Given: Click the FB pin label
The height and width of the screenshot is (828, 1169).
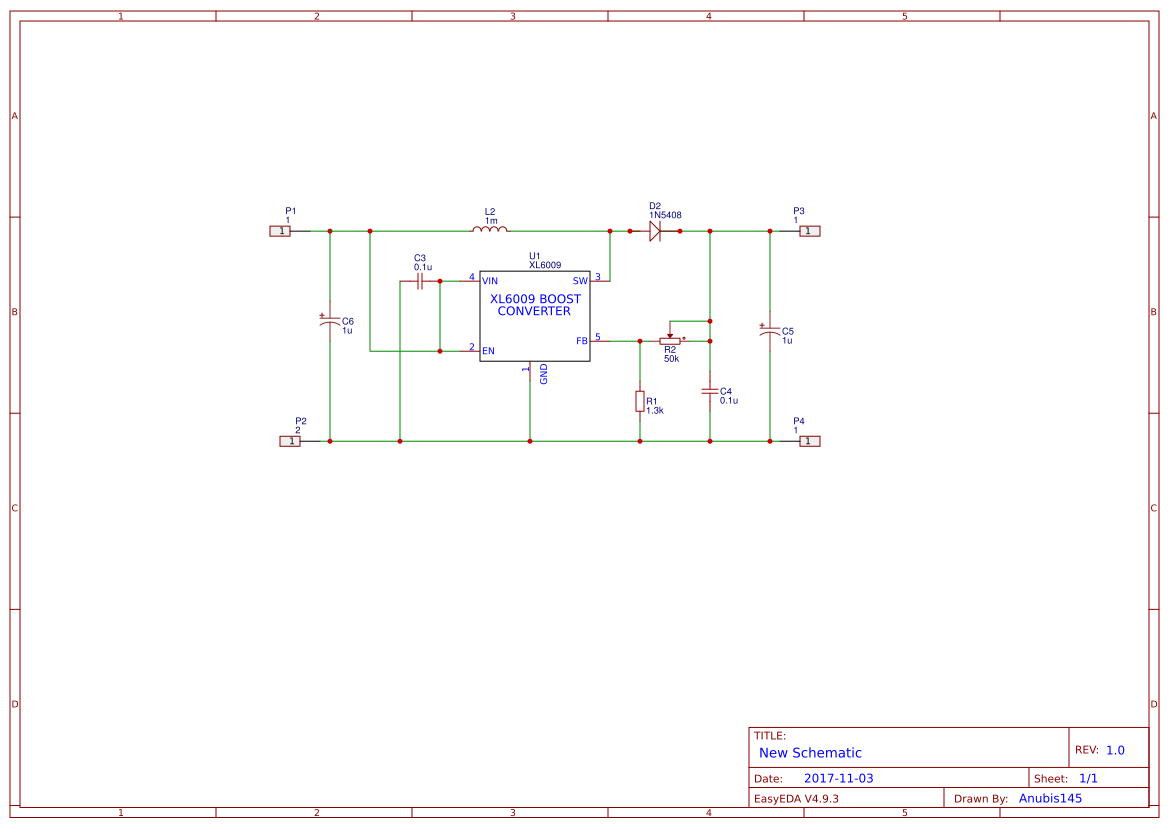Looking at the screenshot, I should pyautogui.click(x=580, y=340).
